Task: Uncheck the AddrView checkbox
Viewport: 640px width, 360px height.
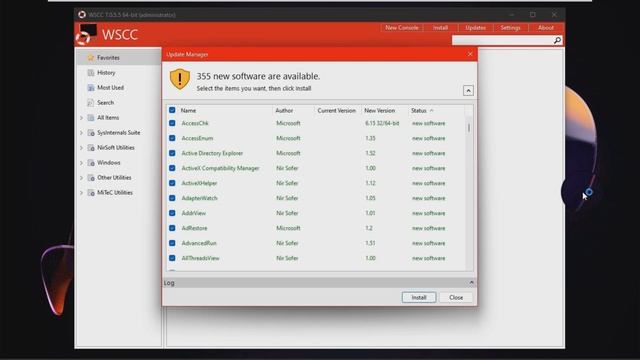Action: (172, 213)
